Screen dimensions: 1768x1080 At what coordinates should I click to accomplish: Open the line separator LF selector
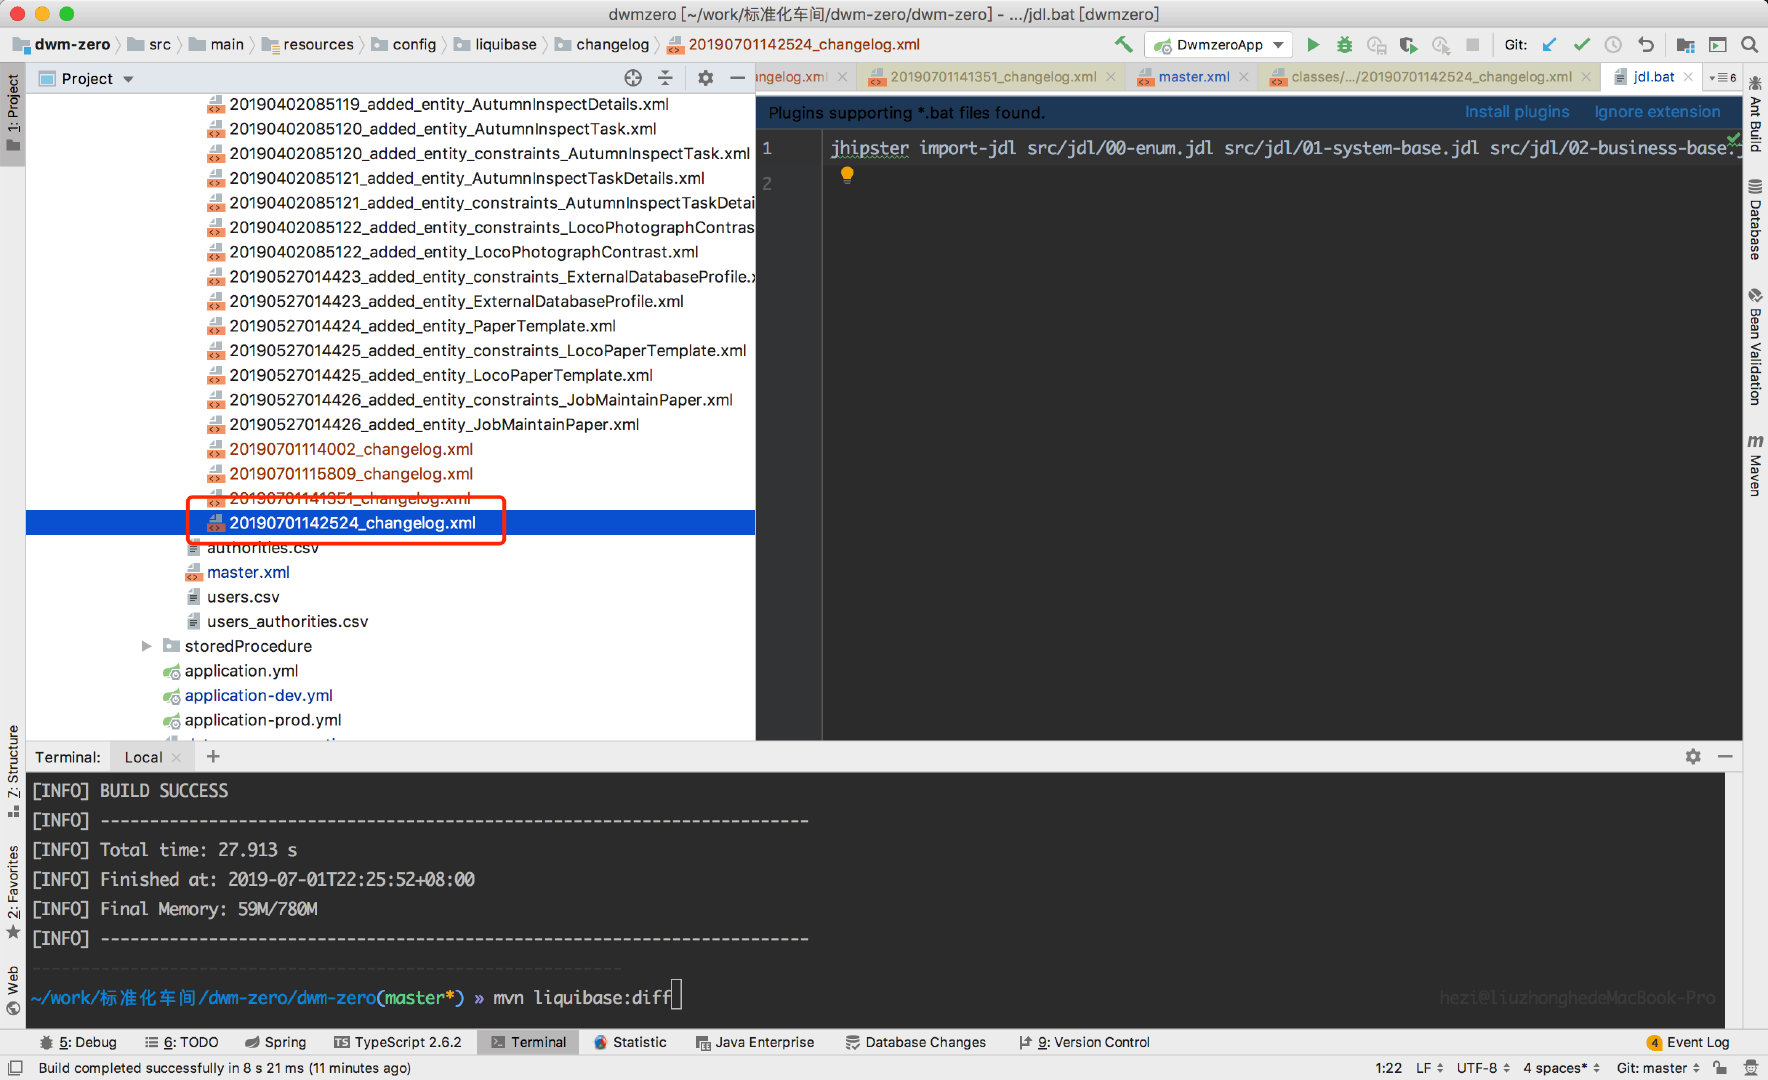(x=1424, y=1068)
